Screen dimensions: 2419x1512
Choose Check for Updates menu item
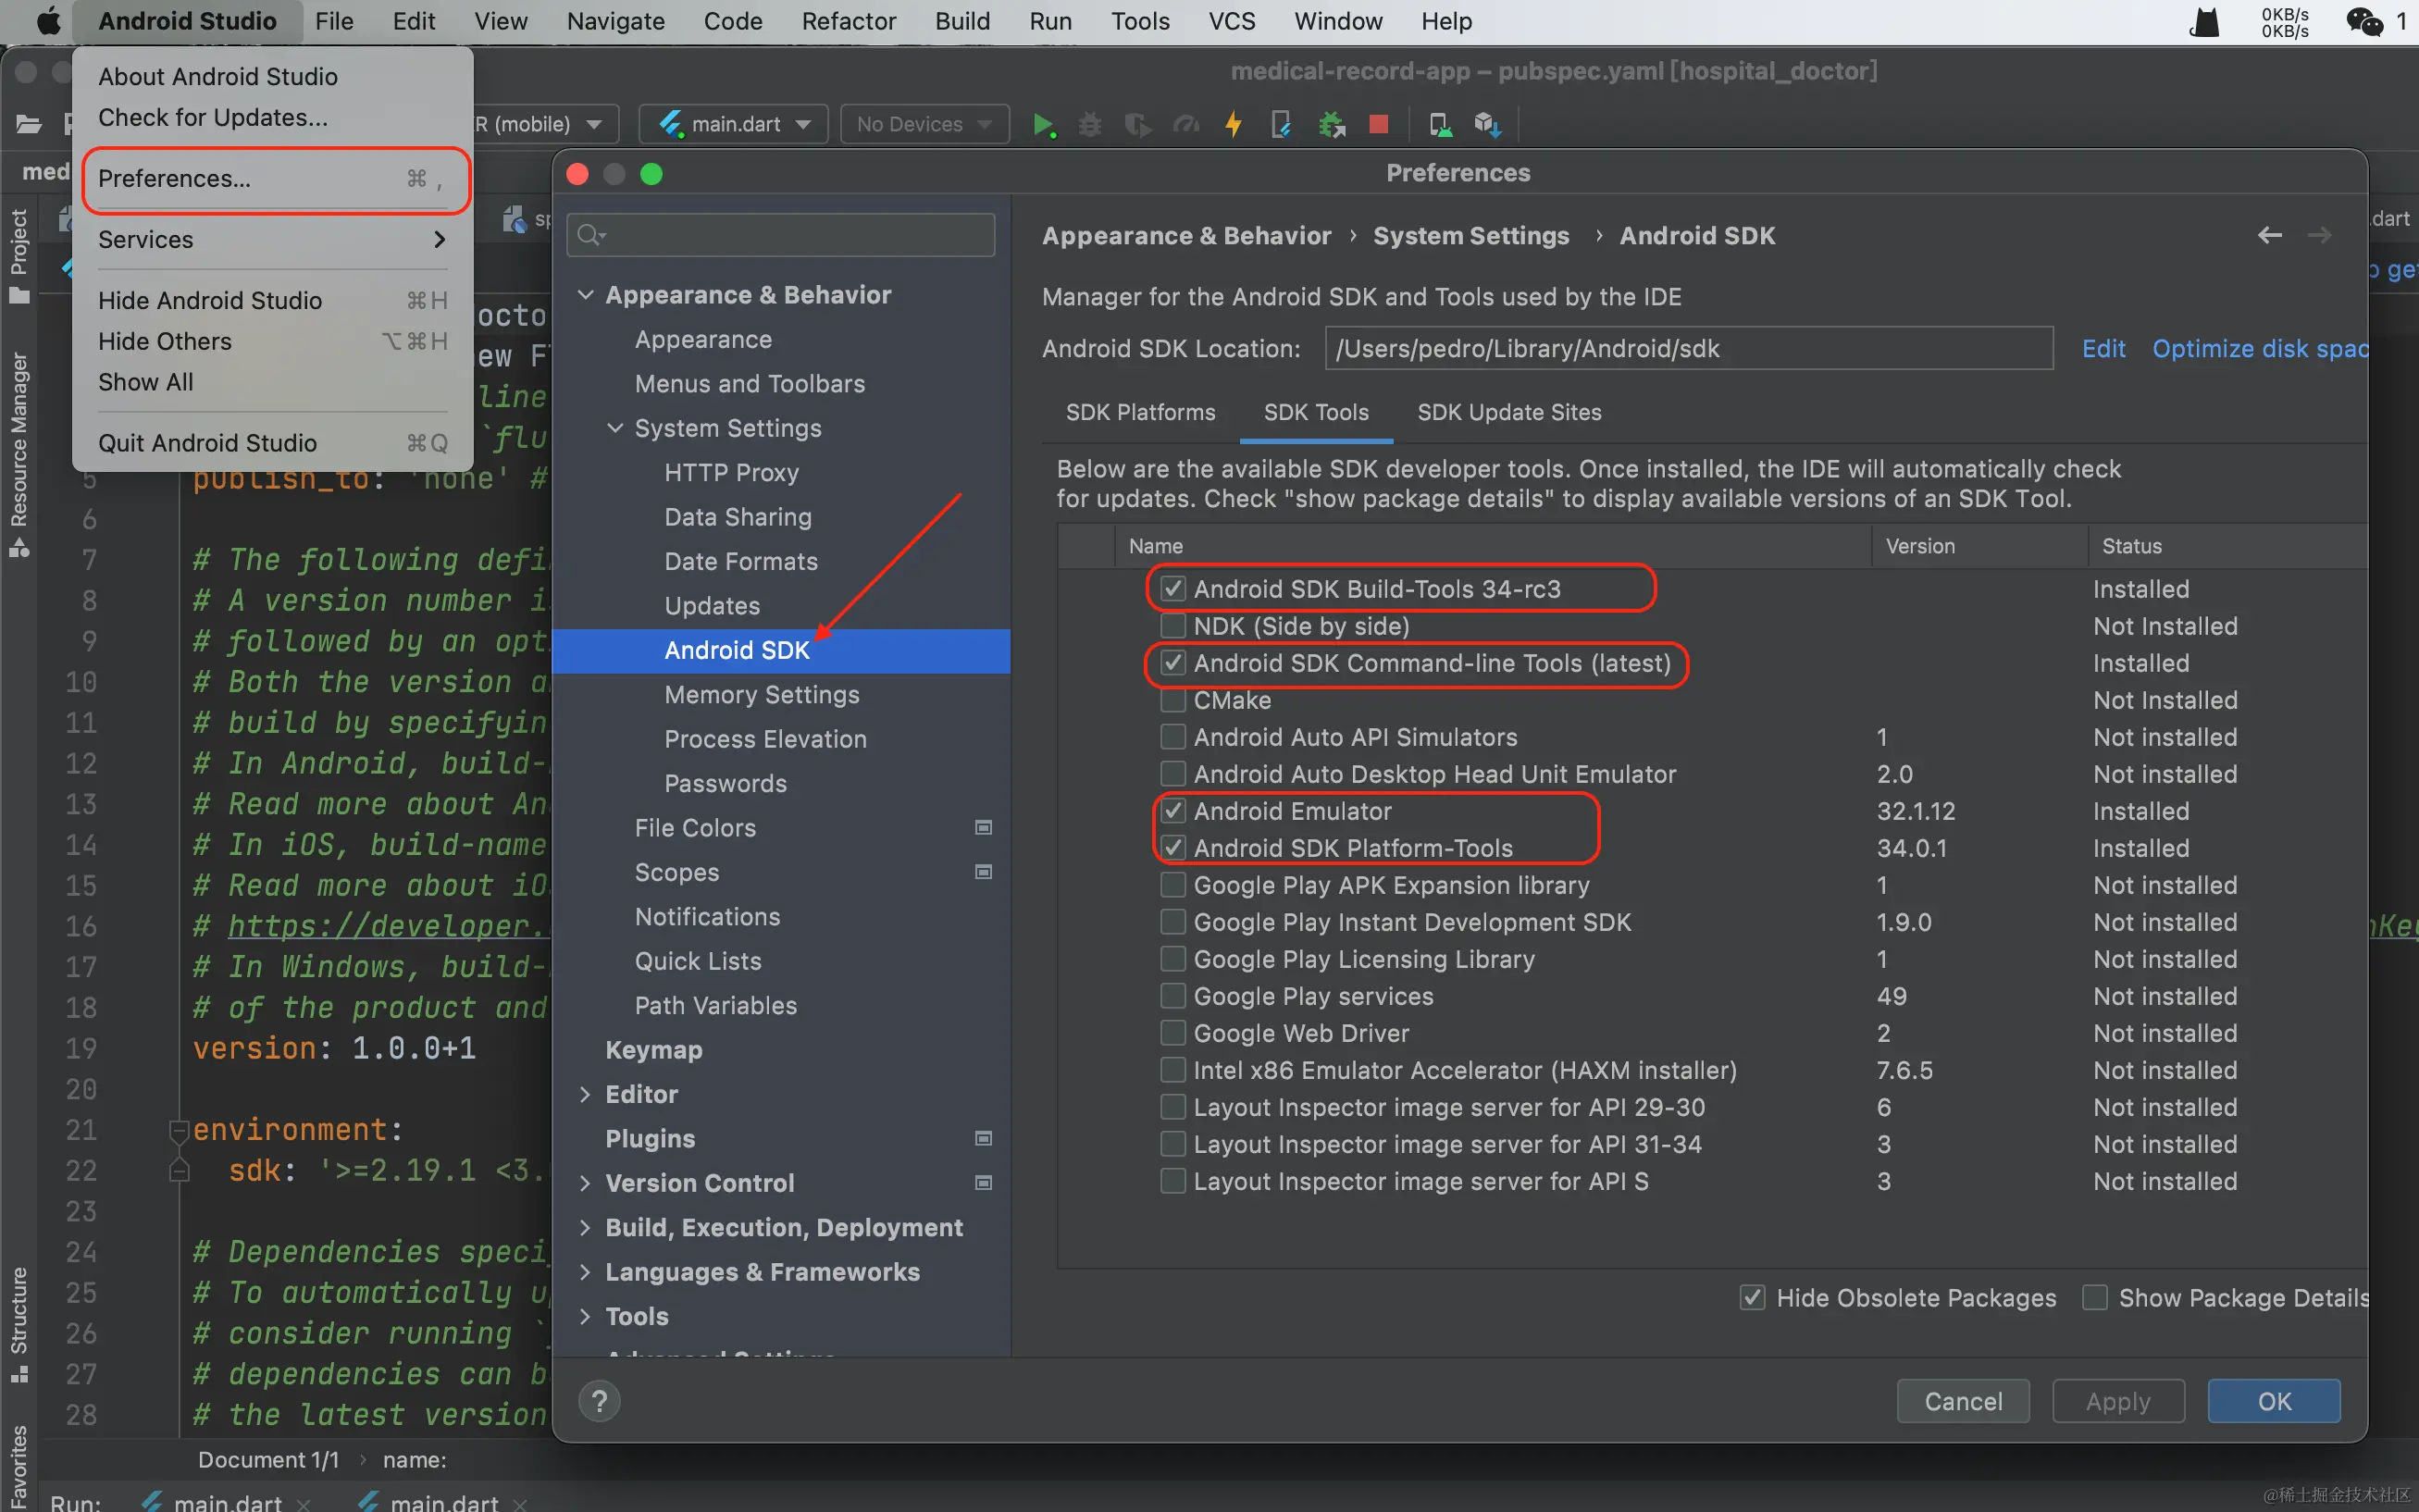tap(212, 118)
